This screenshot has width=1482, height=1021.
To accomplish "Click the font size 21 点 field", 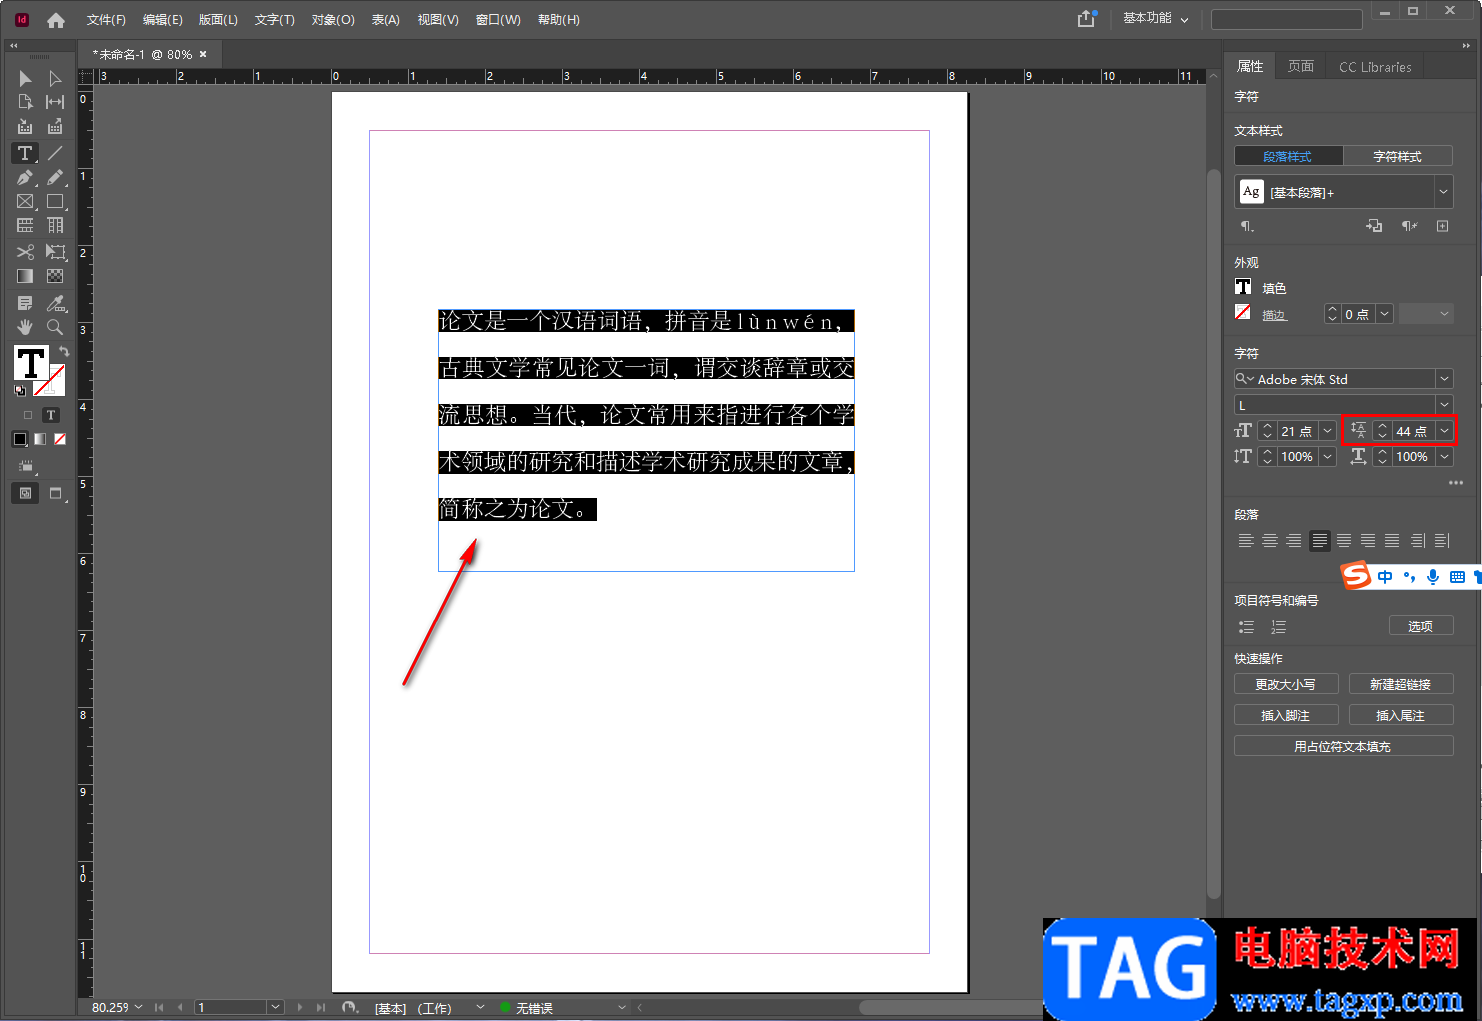I will click(x=1298, y=431).
